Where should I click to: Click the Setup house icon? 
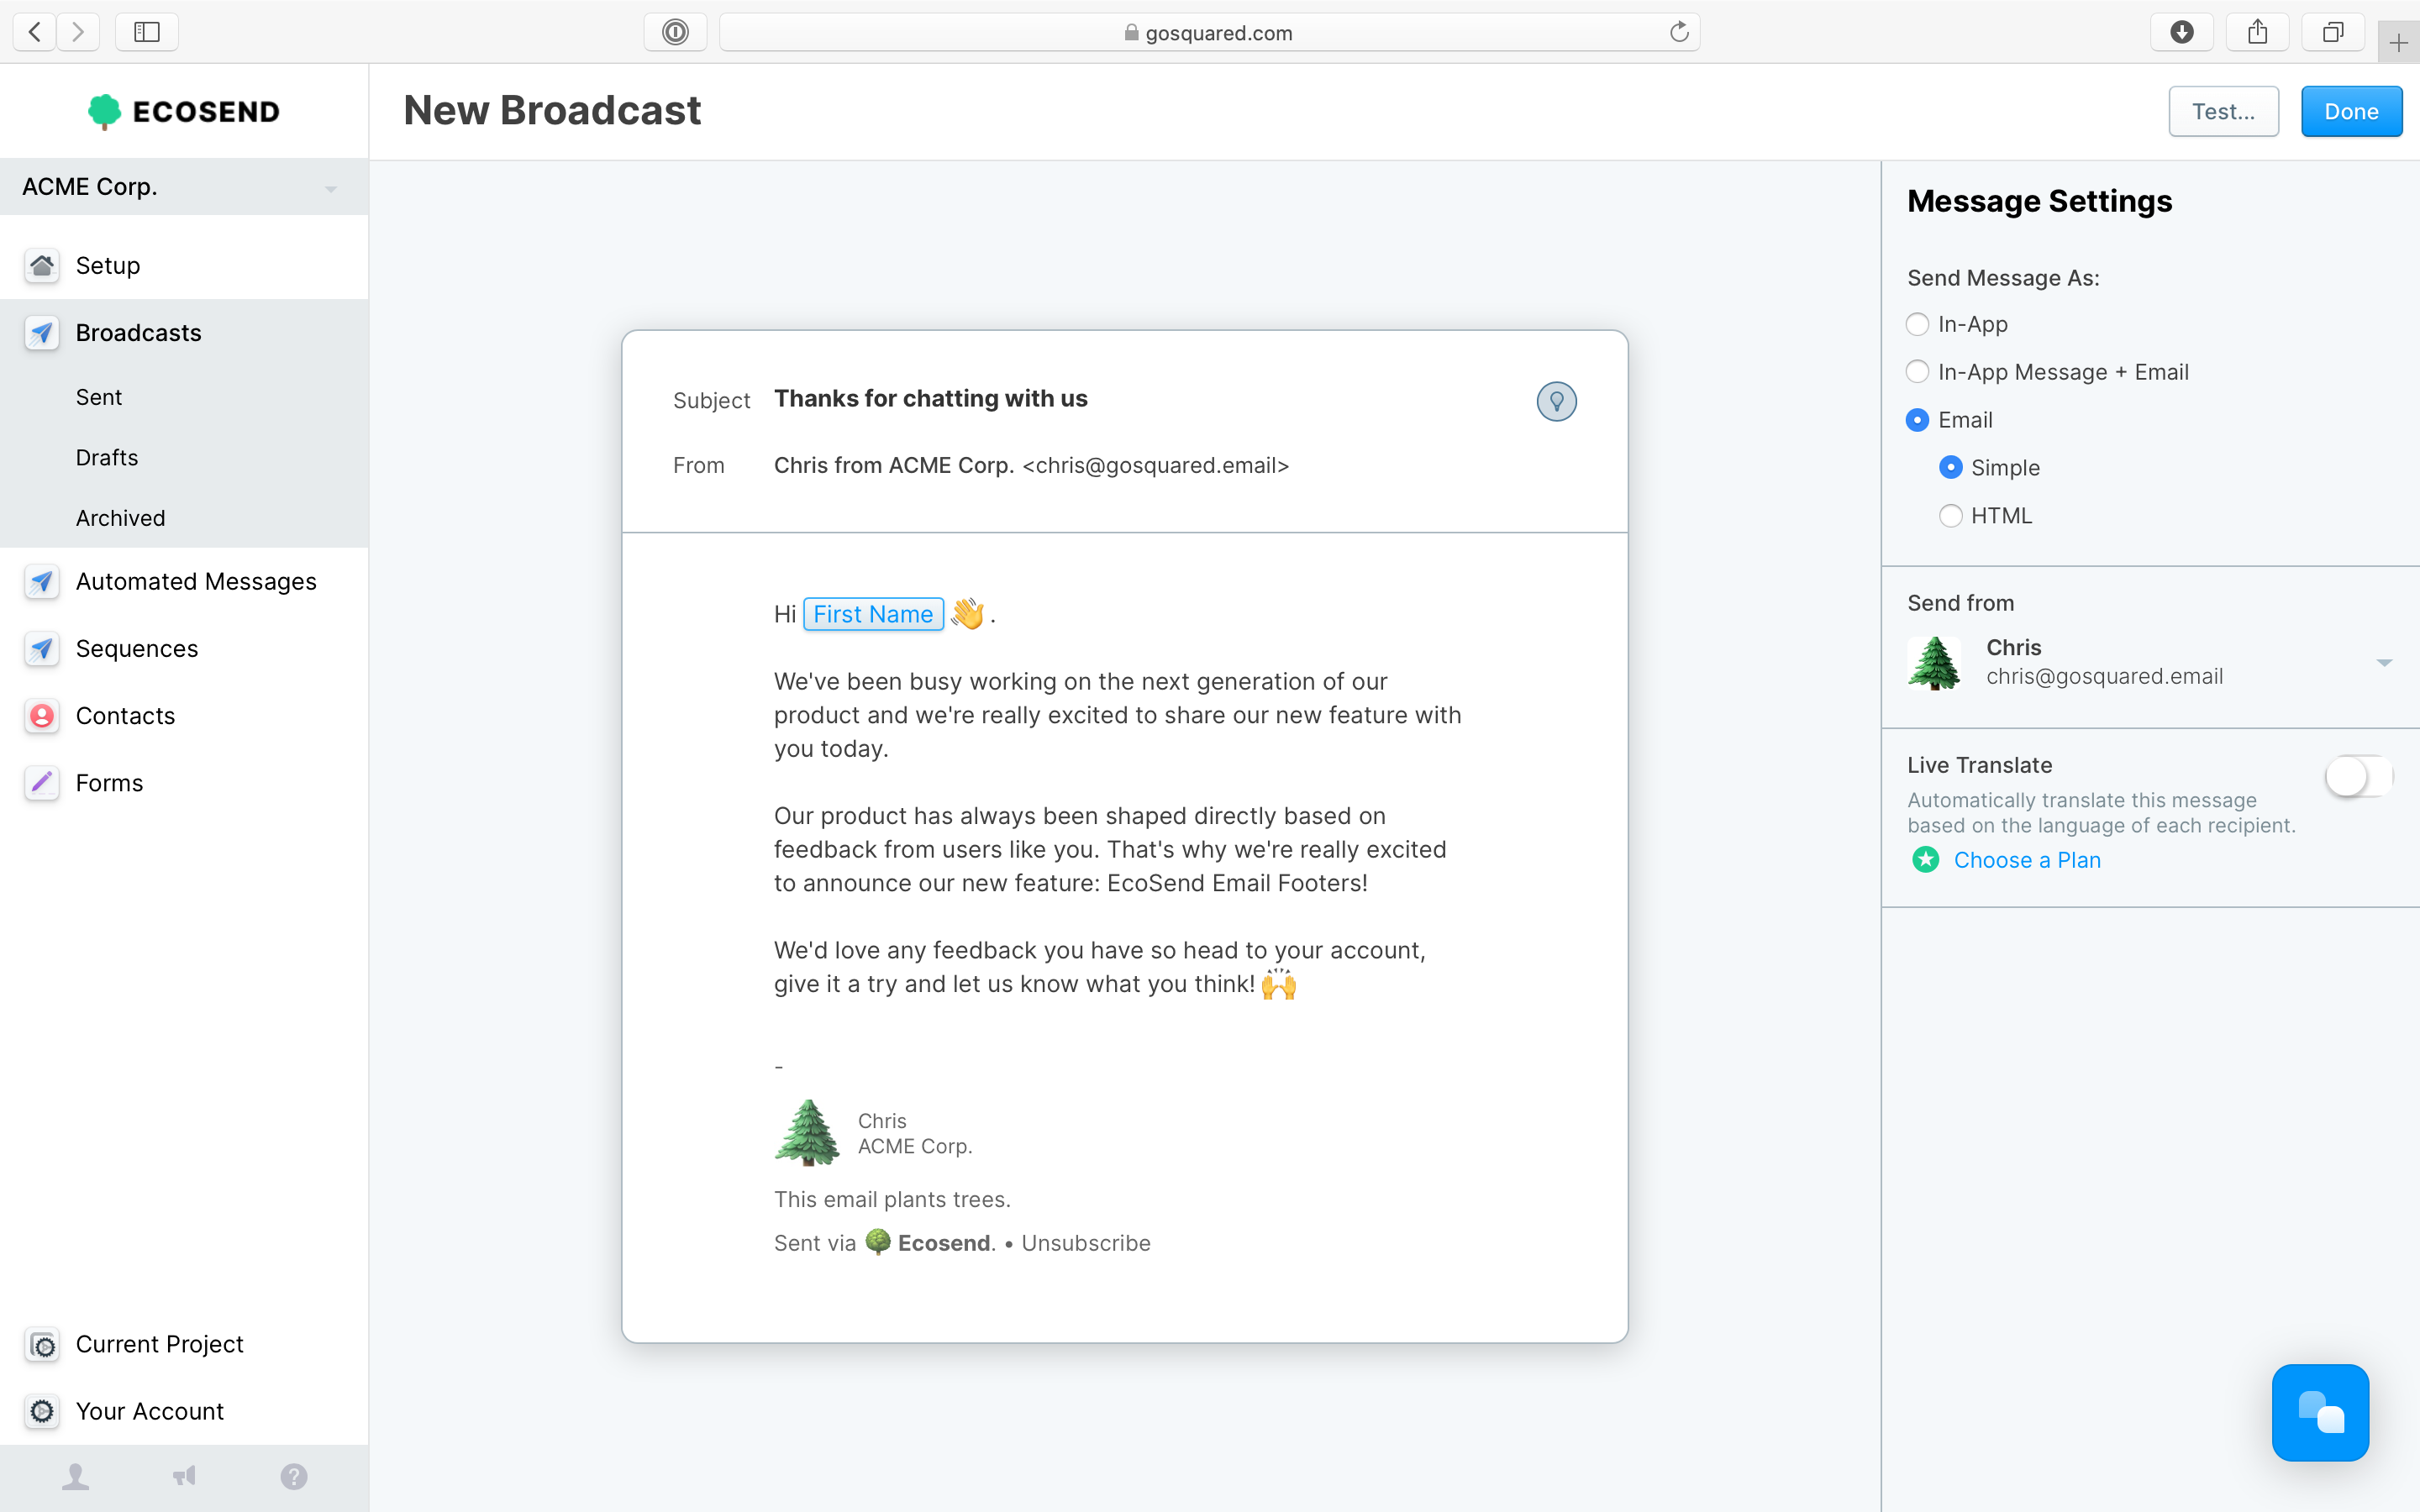click(x=42, y=266)
